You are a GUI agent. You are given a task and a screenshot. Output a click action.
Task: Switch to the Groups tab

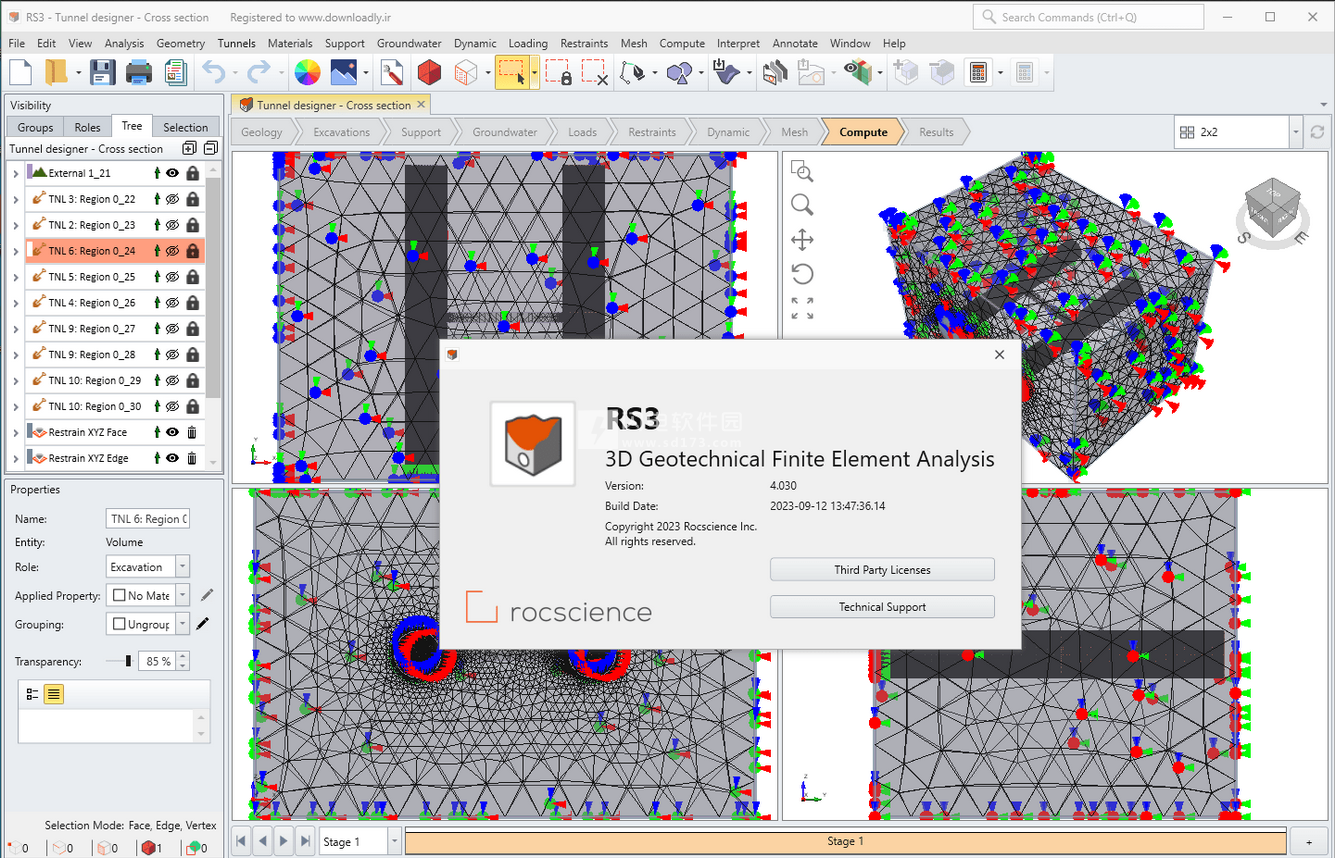[x=35, y=127]
